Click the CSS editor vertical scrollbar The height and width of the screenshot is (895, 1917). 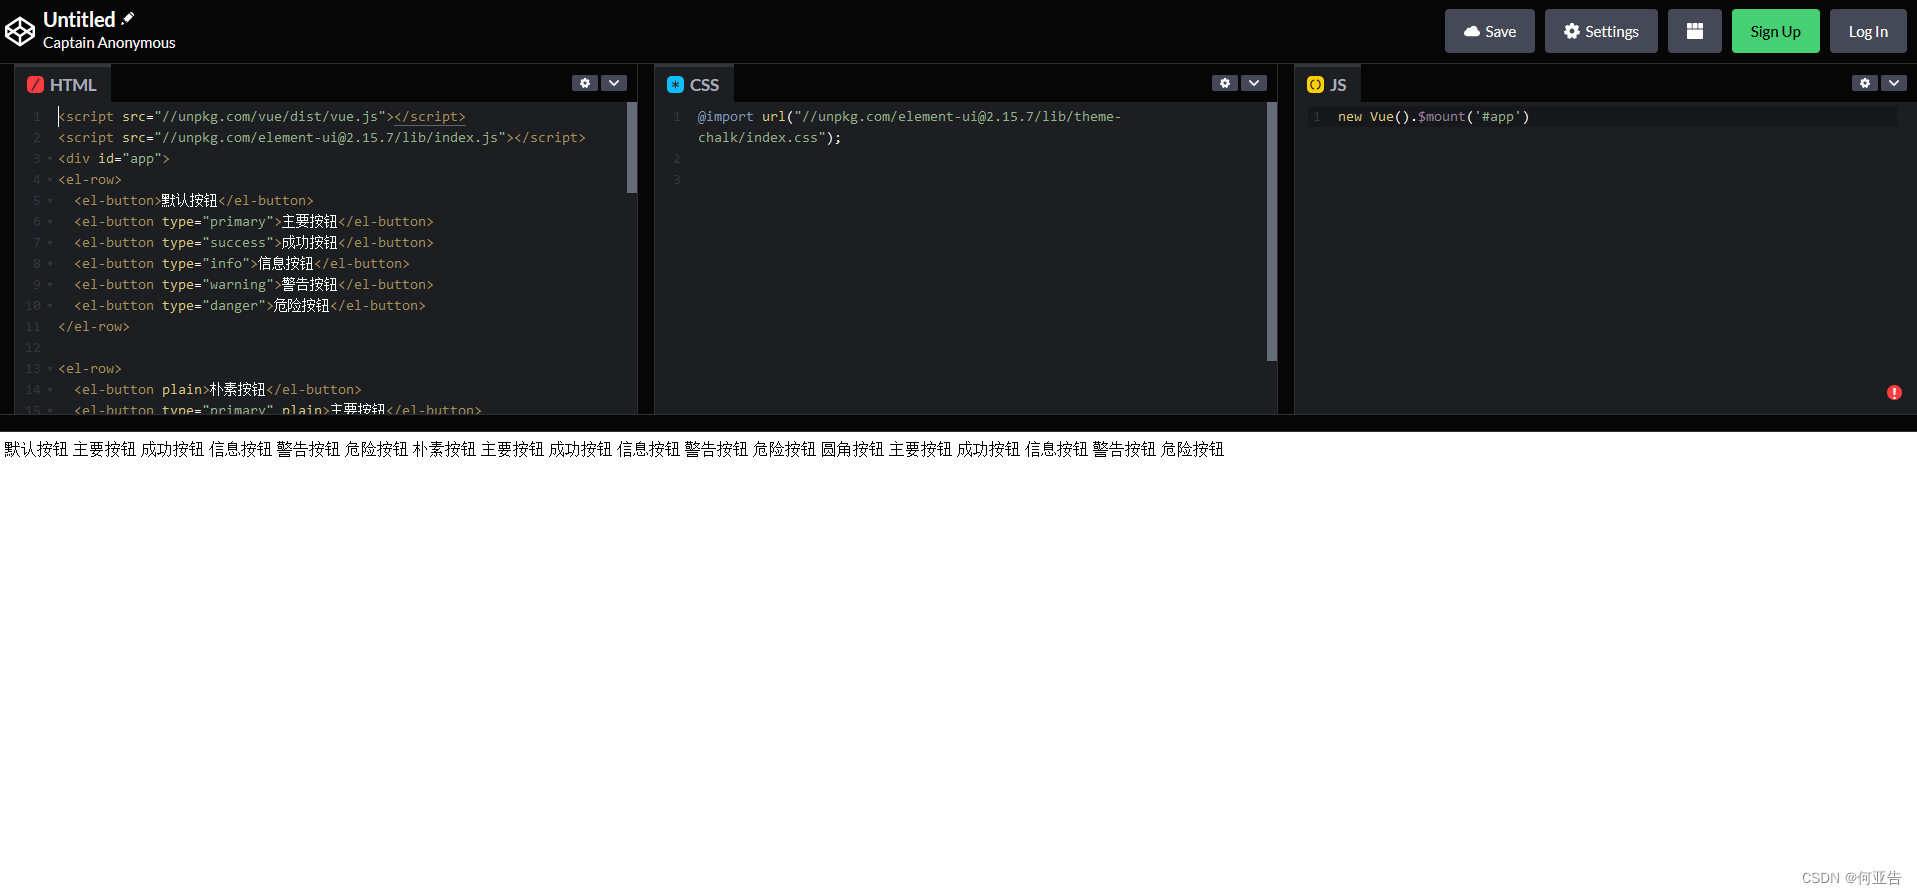tap(1272, 231)
